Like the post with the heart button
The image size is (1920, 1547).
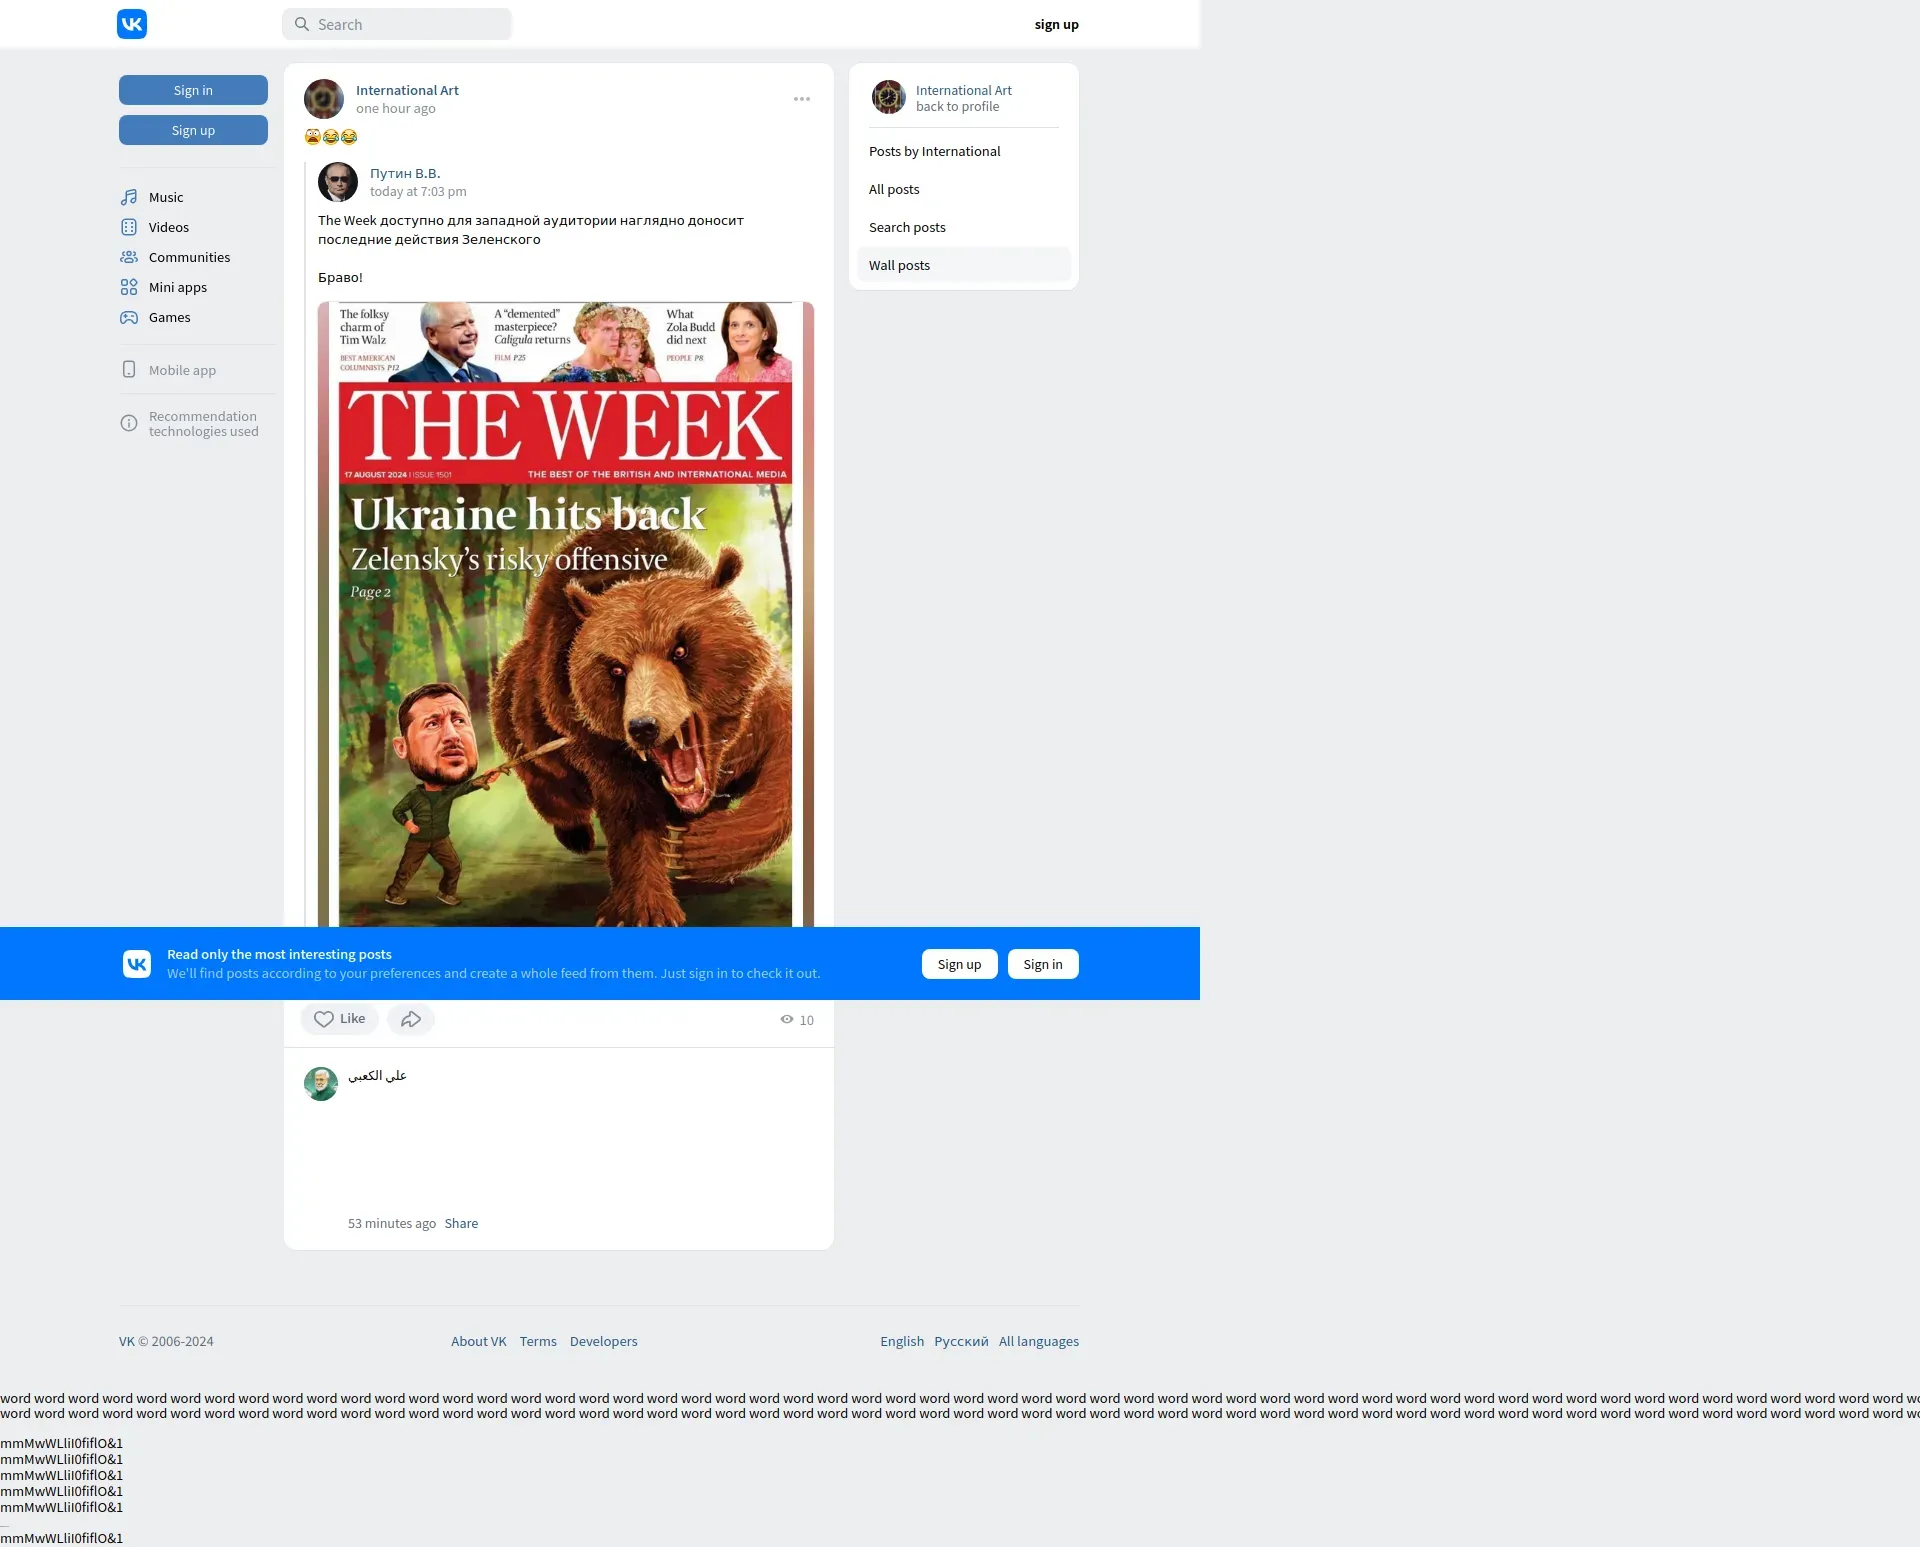tap(340, 1019)
